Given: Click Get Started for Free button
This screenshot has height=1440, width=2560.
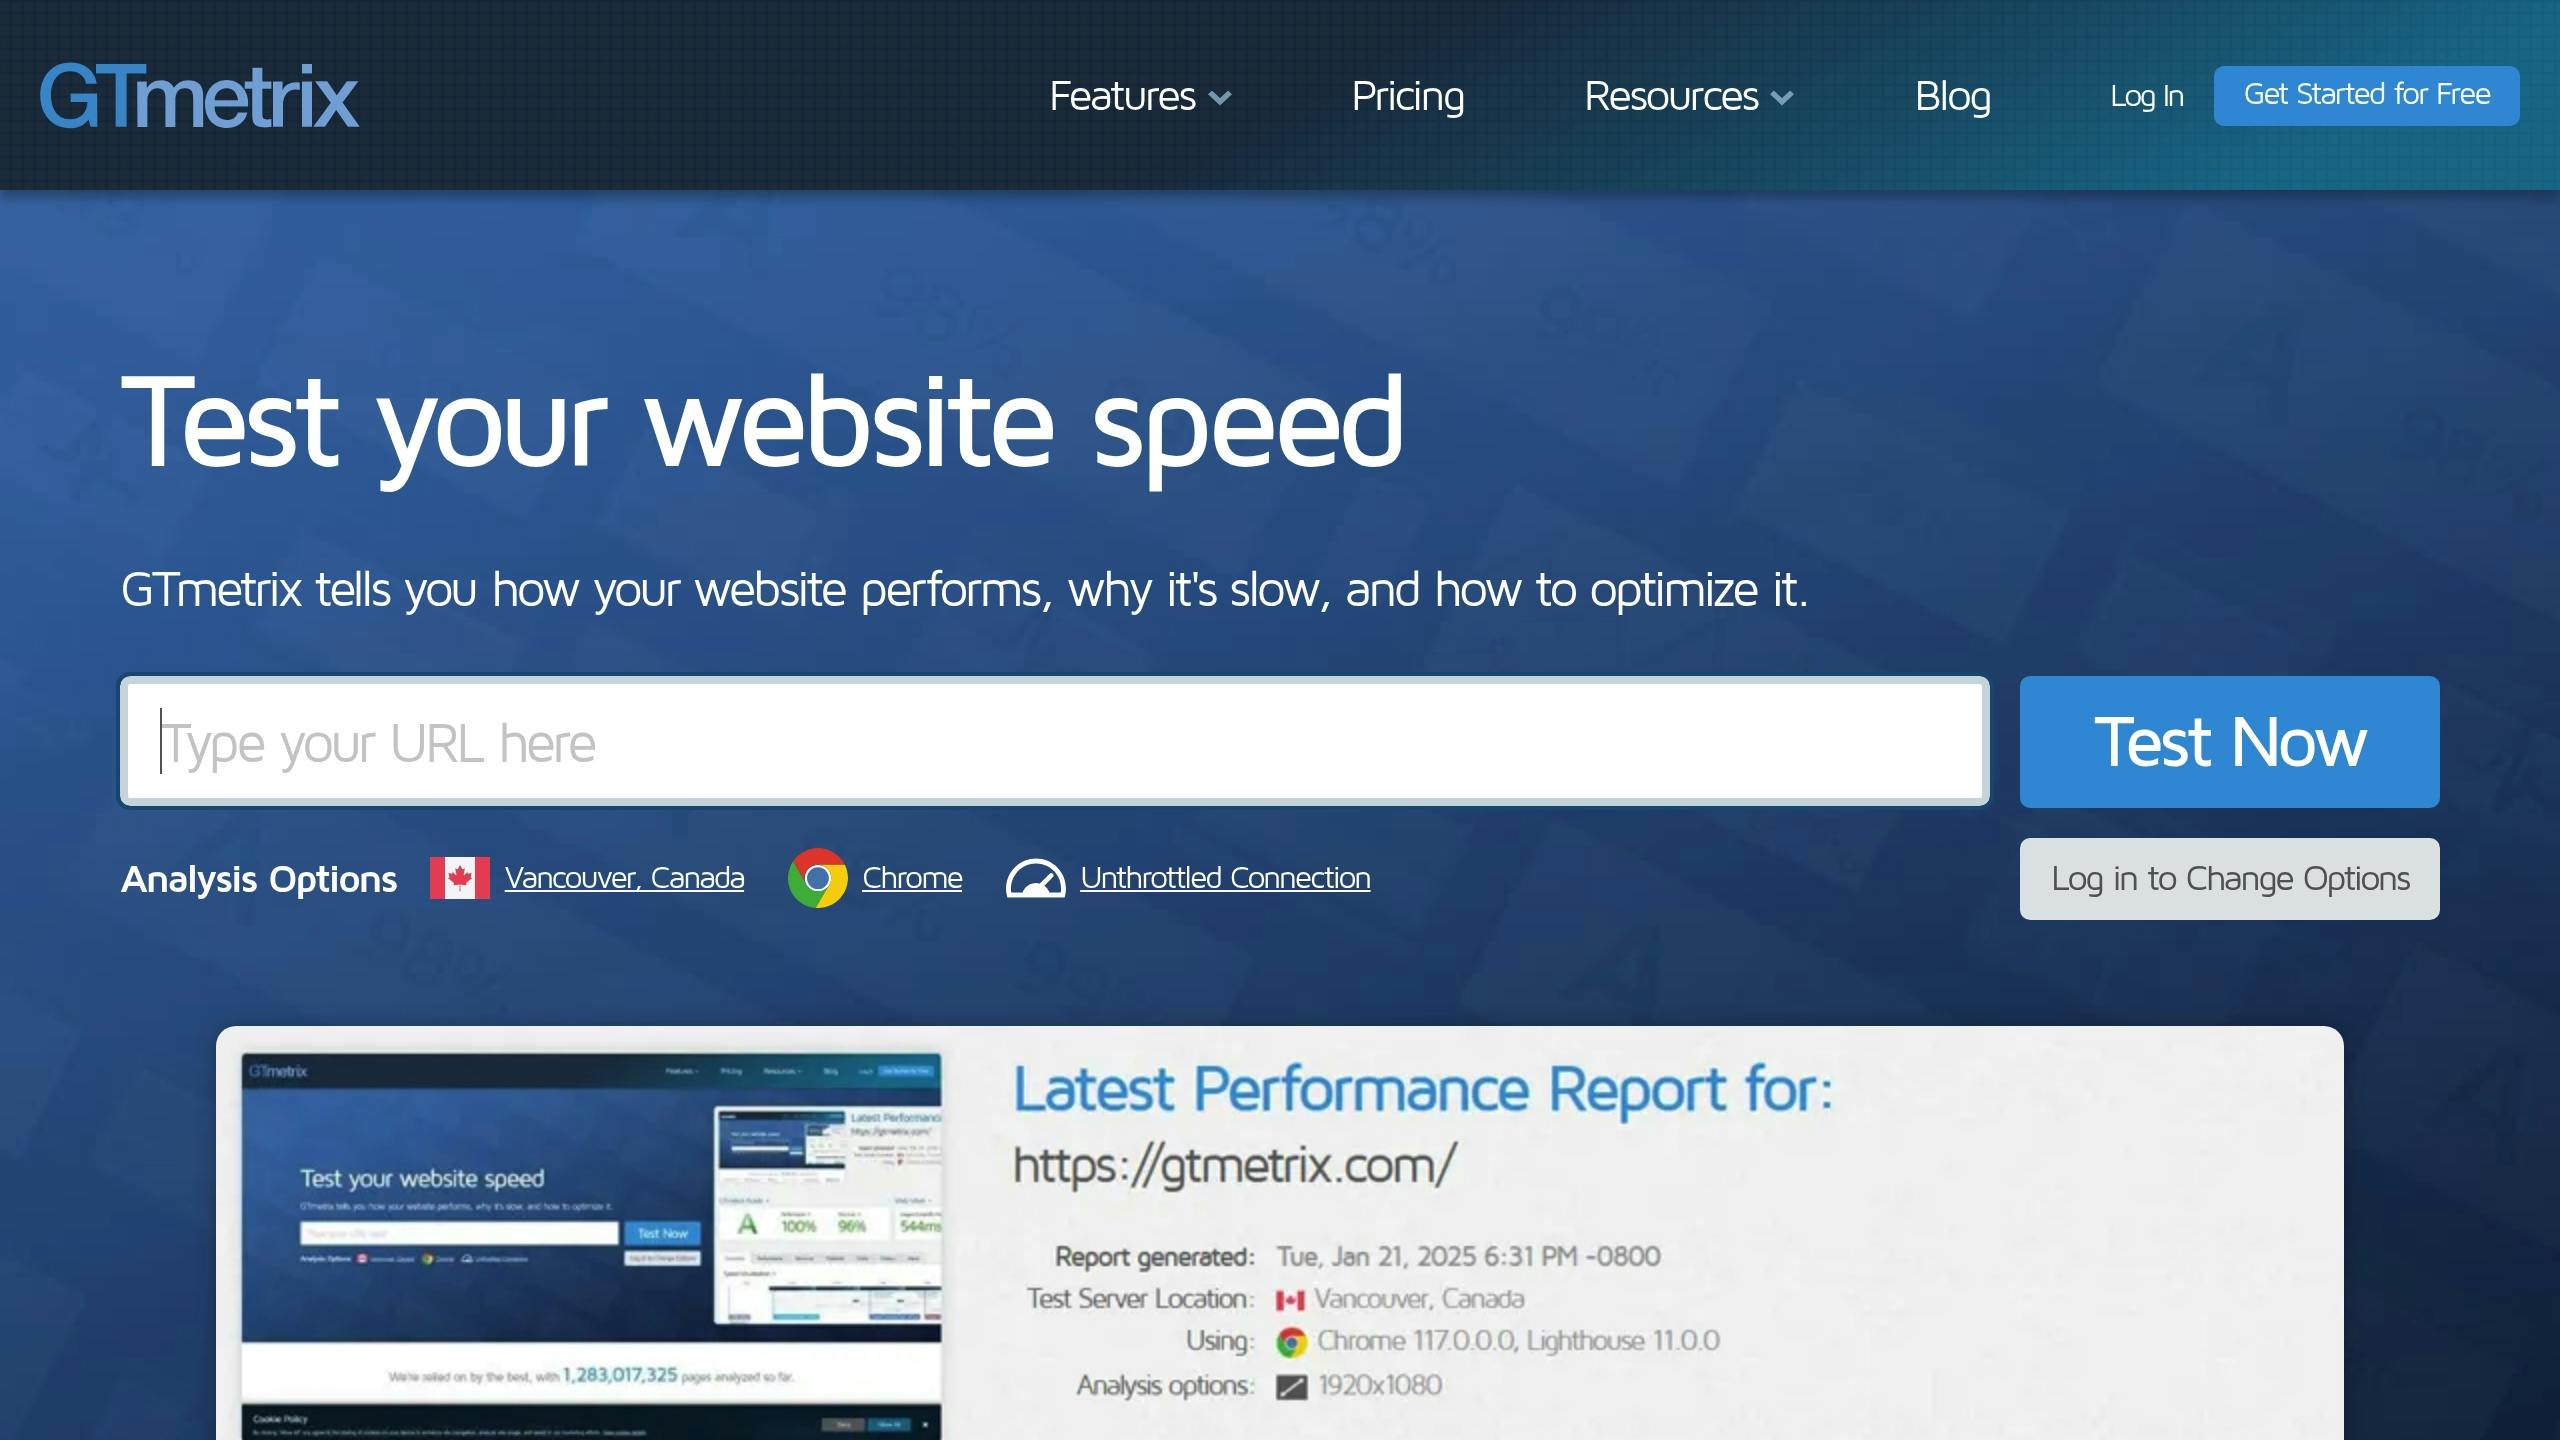Looking at the screenshot, I should [x=2366, y=95].
